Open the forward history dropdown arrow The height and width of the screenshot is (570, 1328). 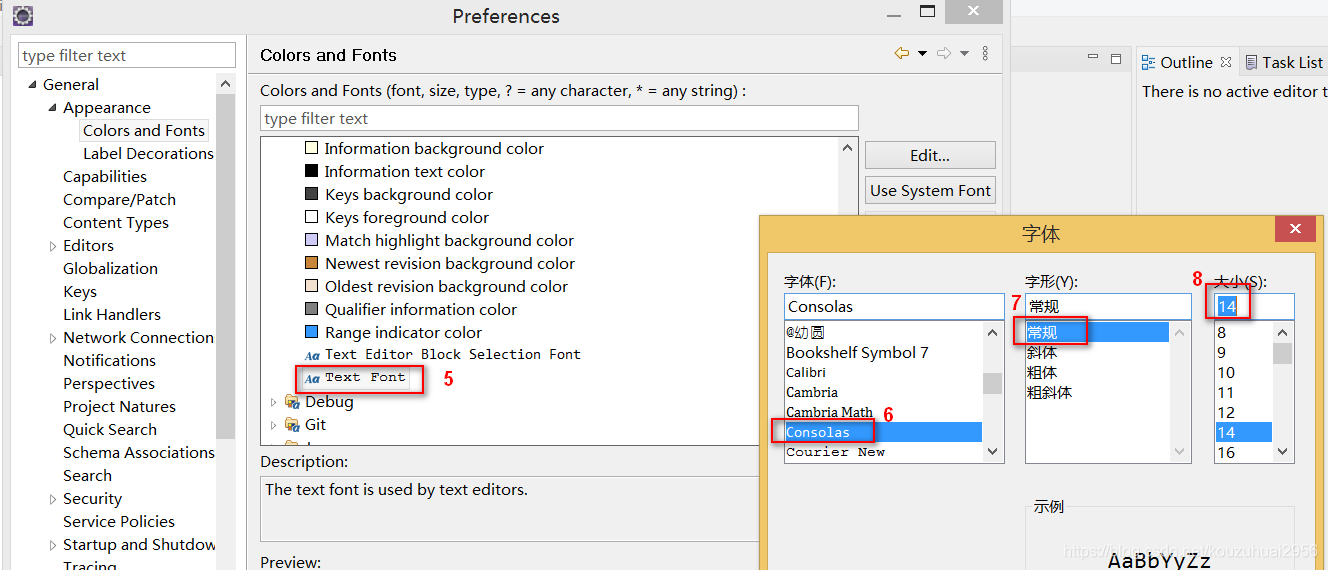click(x=964, y=54)
